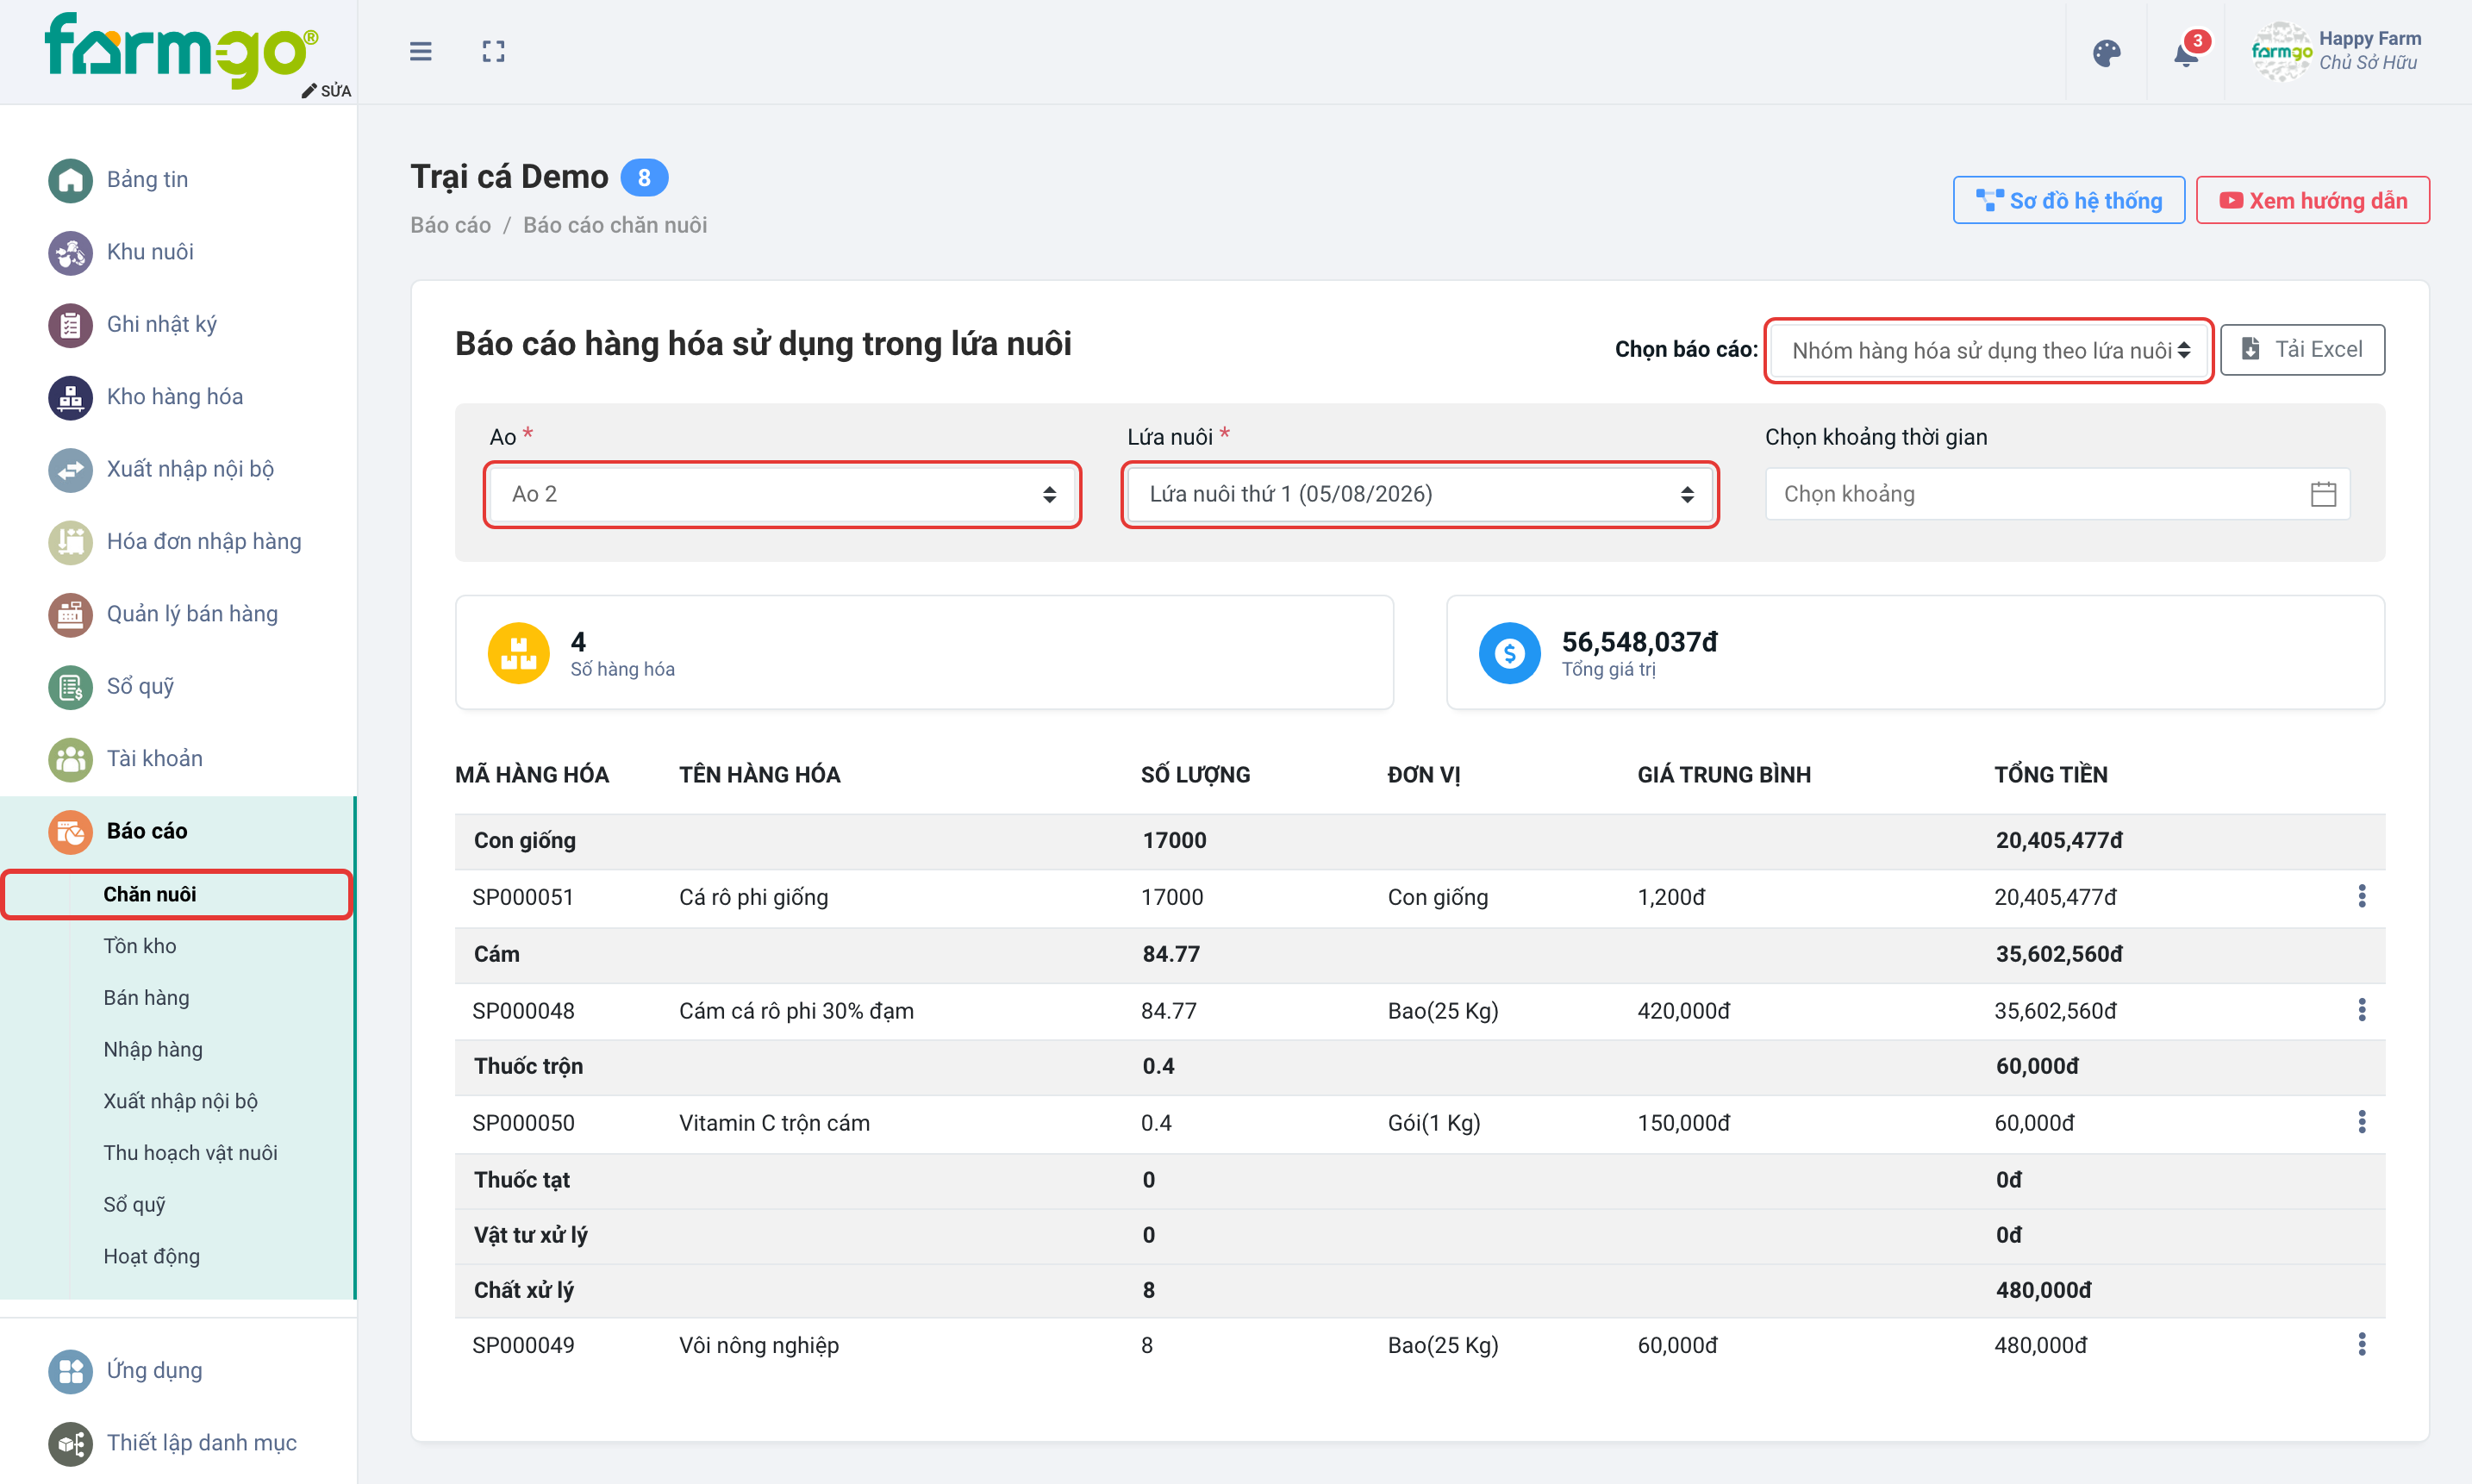Click the Khu nuôi sidebar icon
2472x1484 pixels.
coord(70,252)
